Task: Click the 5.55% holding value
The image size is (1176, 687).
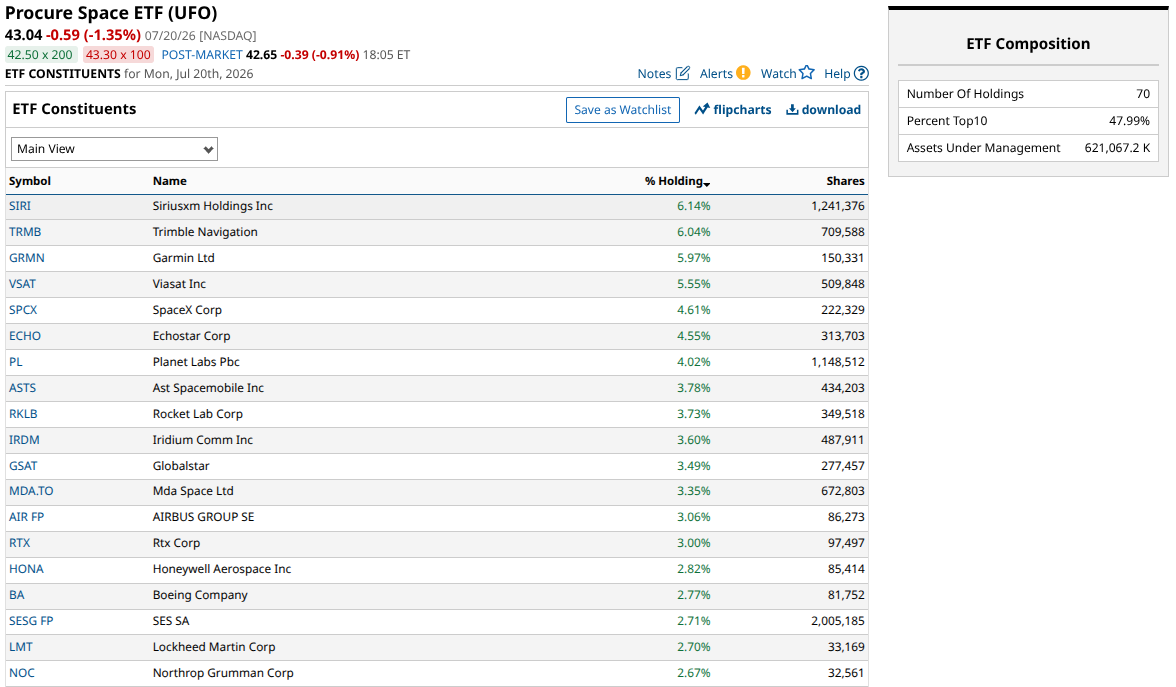Action: 694,284
